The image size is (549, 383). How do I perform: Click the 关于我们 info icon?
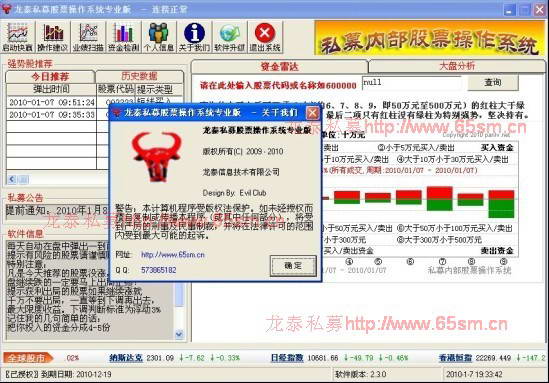pos(194,37)
